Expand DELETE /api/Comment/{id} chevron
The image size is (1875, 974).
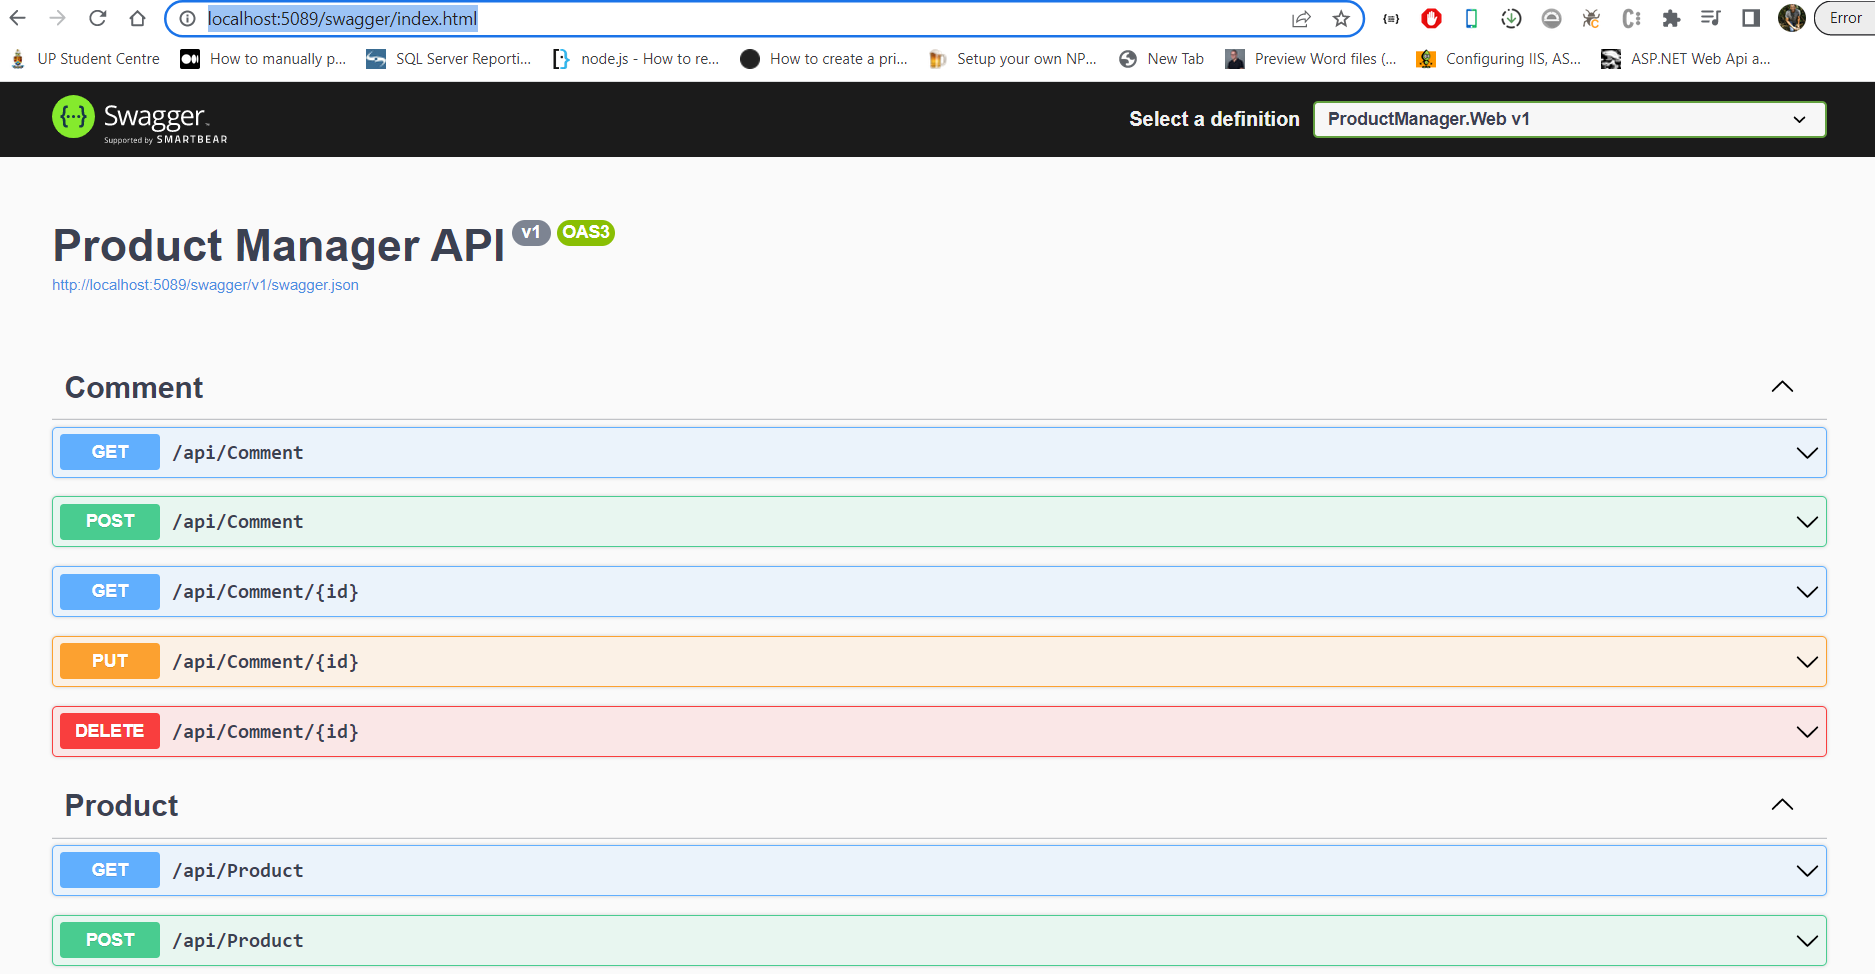coord(1807,732)
